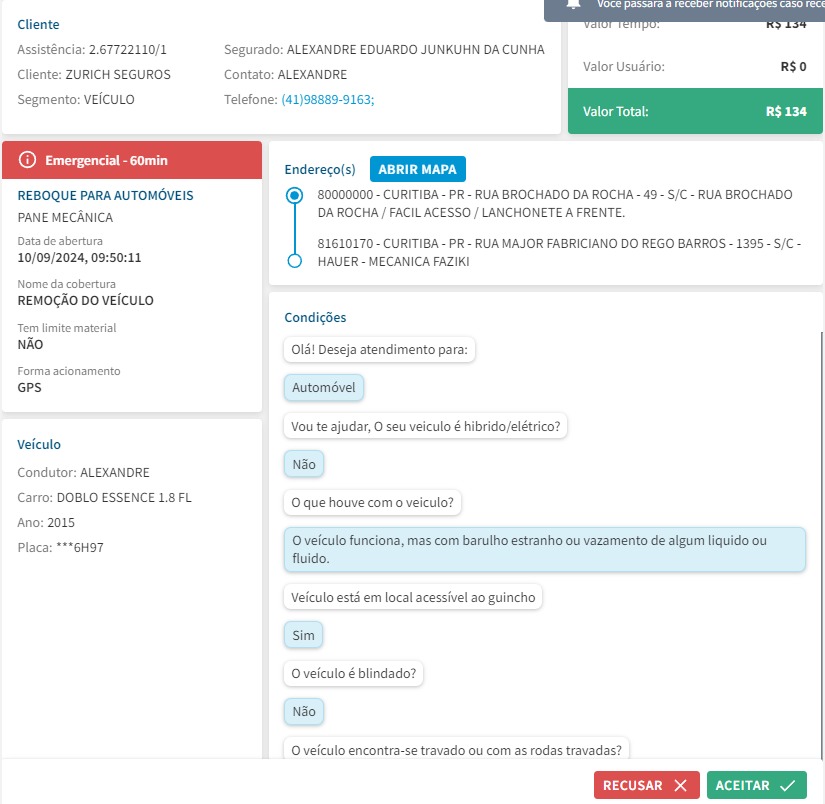Click "Não" under the híbrido/elétrico question

point(303,464)
